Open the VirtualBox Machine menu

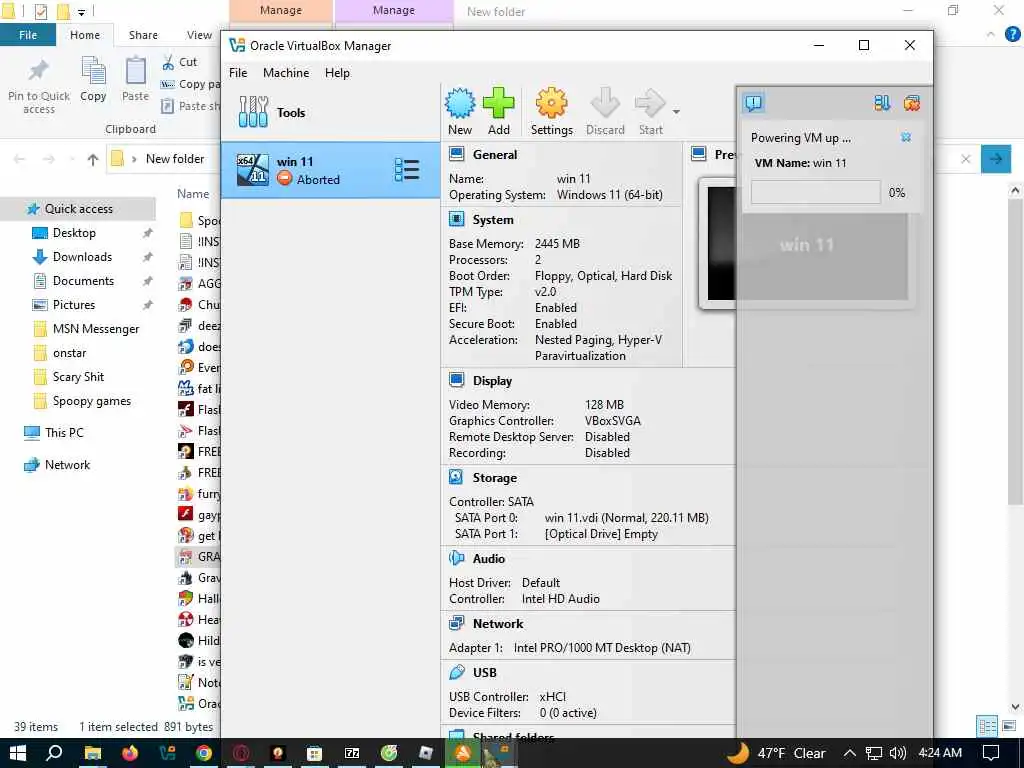point(285,72)
